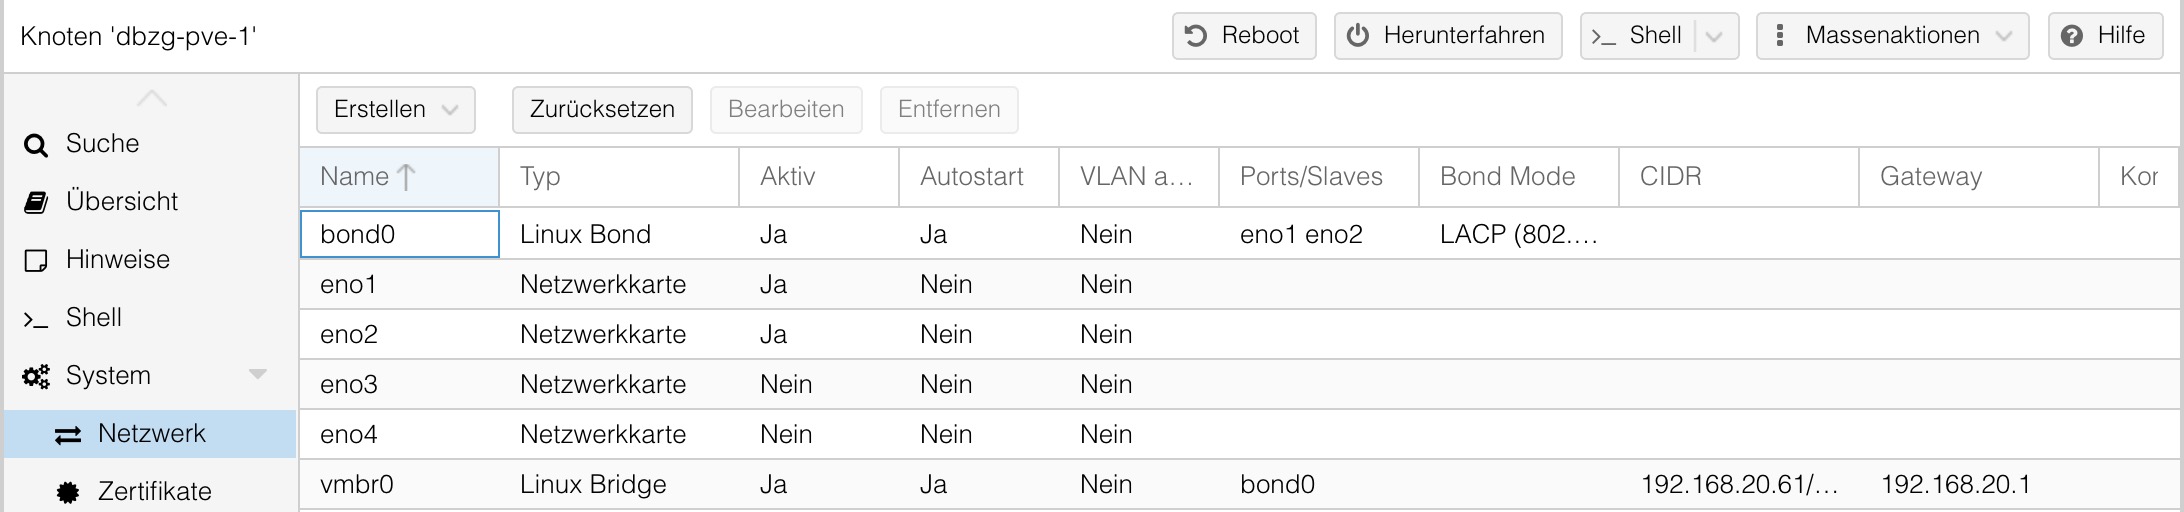Click the System gears icon
2184x512 pixels.
[x=36, y=377]
